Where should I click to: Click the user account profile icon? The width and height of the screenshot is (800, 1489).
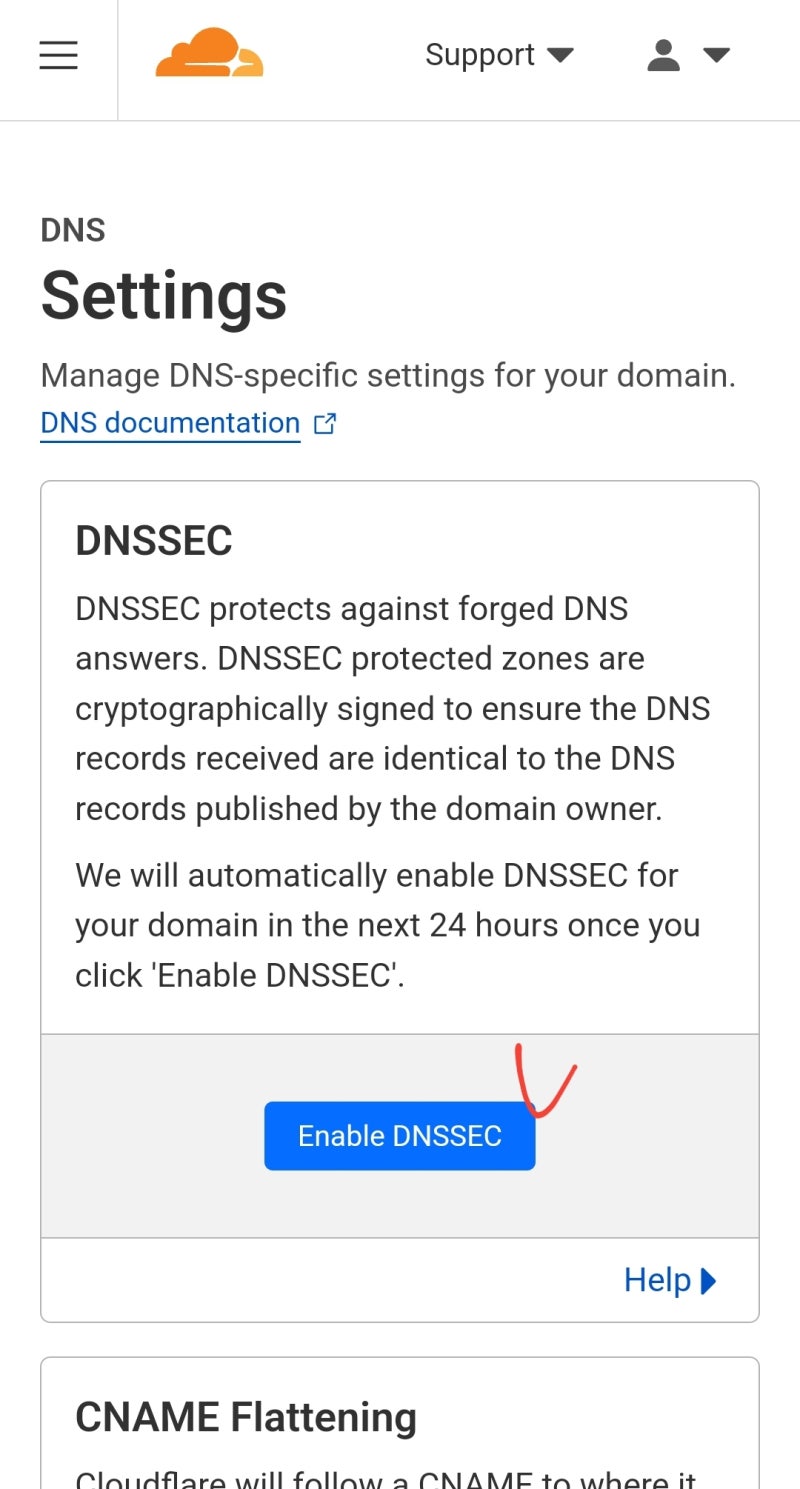[x=663, y=55]
